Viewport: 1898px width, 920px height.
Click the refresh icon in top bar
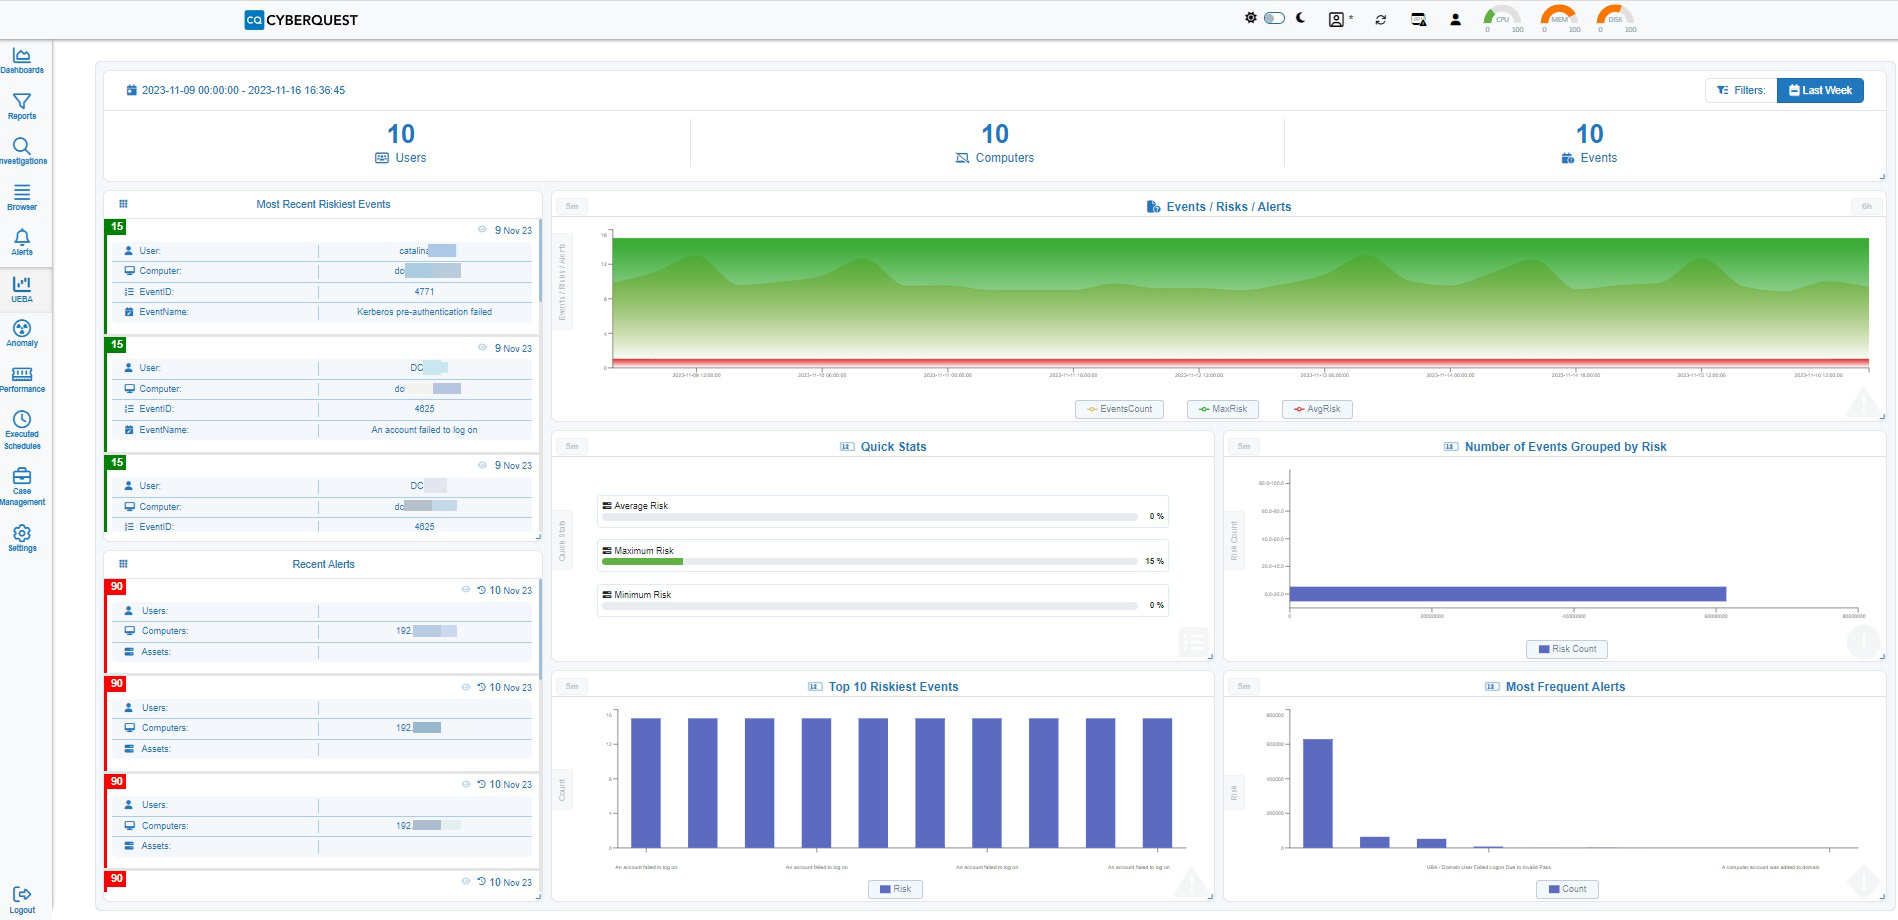1380,19
